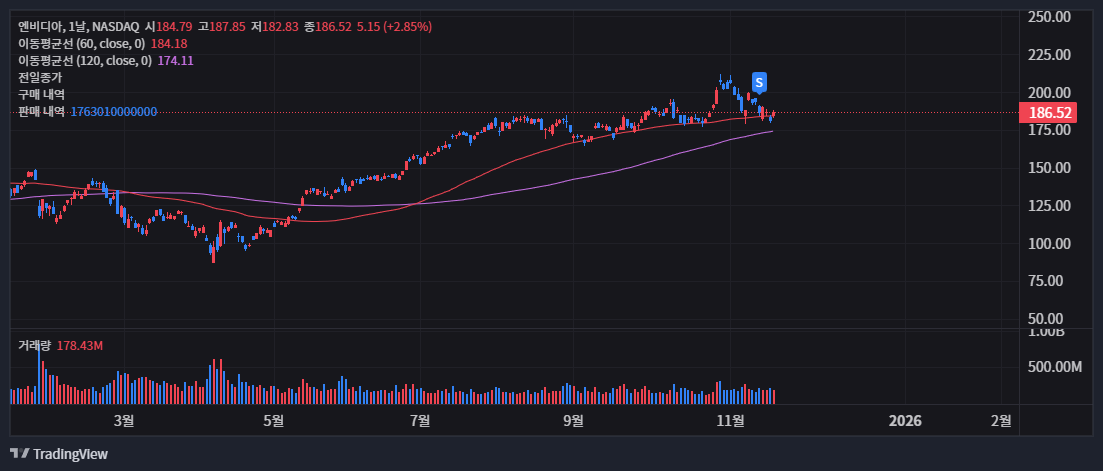The width and height of the screenshot is (1103, 471).
Task: Click the 100.00 price axis label
Action: (1050, 243)
